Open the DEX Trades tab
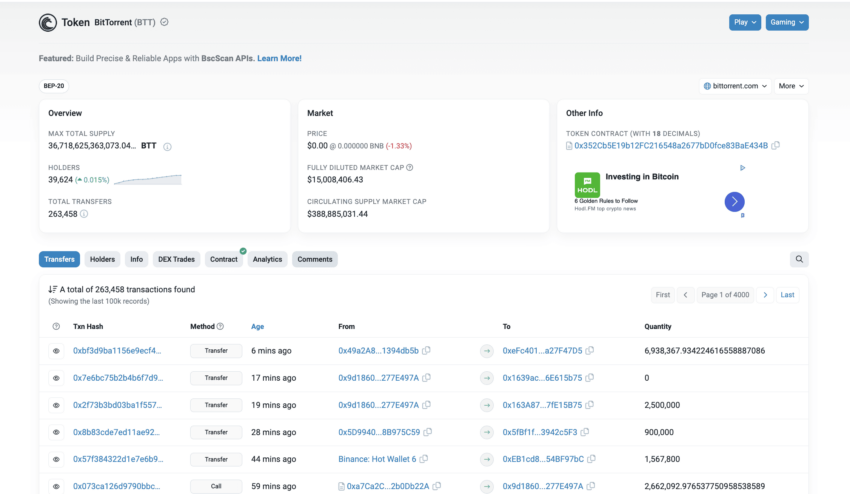Viewport: 850px width, 494px height. point(176,259)
